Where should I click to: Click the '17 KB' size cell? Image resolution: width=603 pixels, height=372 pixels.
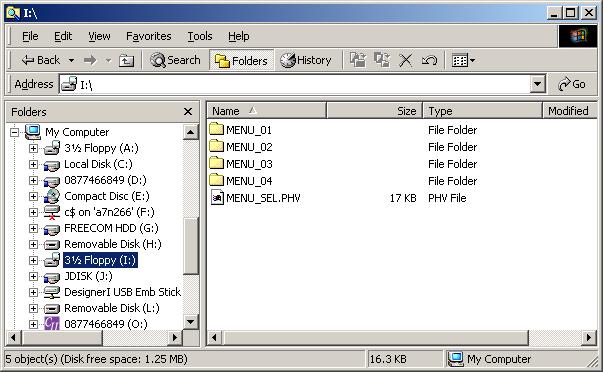pyautogui.click(x=403, y=198)
